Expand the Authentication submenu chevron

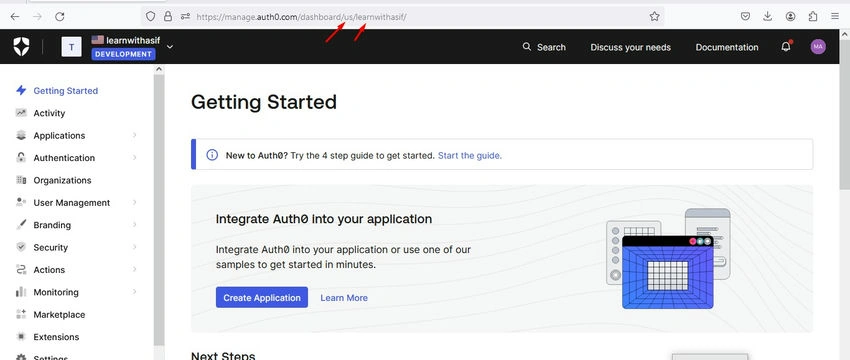134,157
